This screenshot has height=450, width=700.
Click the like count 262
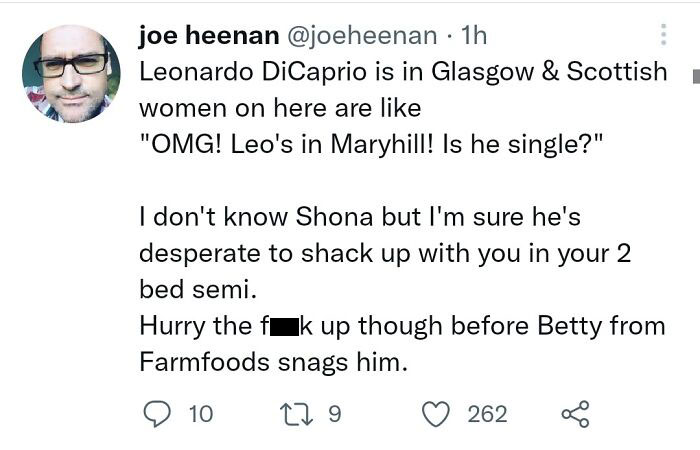pos(487,413)
